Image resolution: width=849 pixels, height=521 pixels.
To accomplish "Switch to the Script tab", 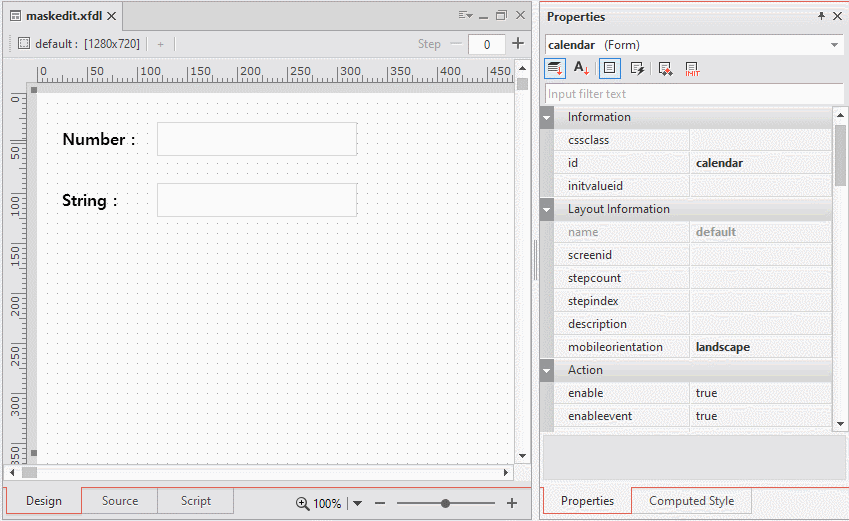I will pos(196,501).
